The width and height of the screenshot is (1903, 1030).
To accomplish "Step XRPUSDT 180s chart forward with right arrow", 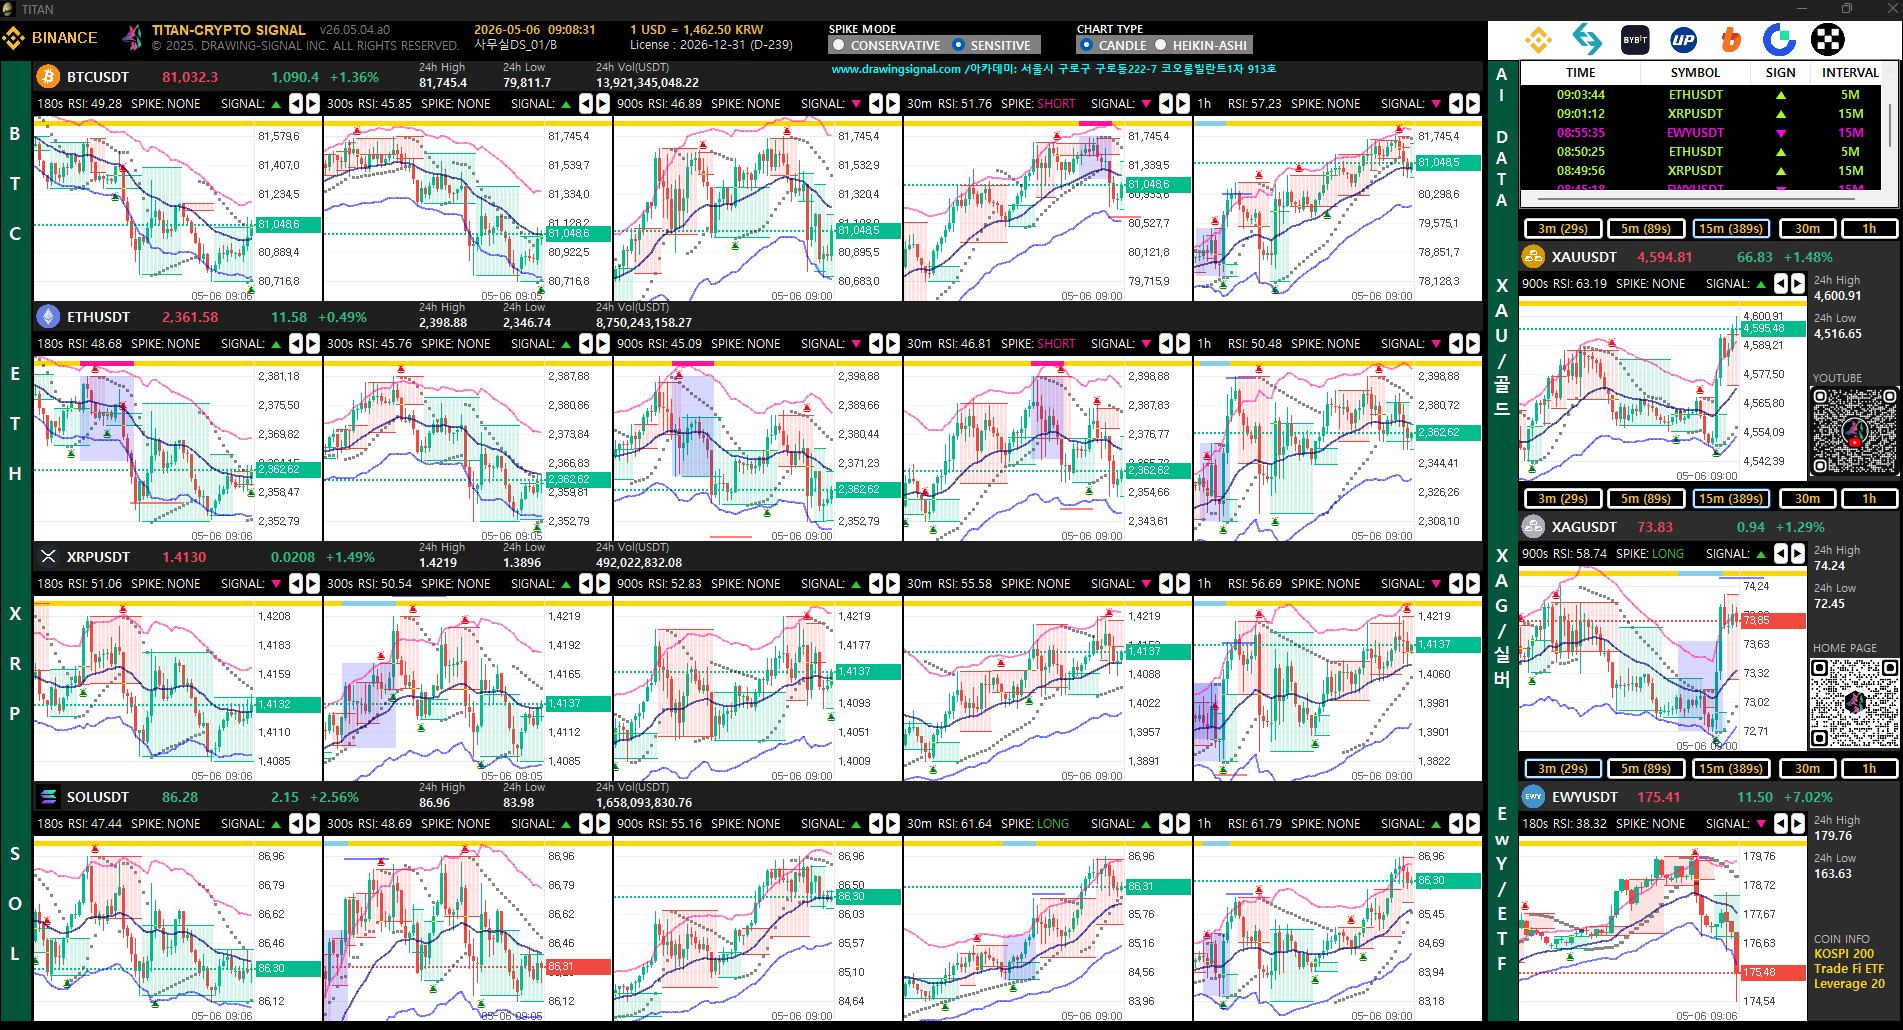I will click(x=312, y=583).
